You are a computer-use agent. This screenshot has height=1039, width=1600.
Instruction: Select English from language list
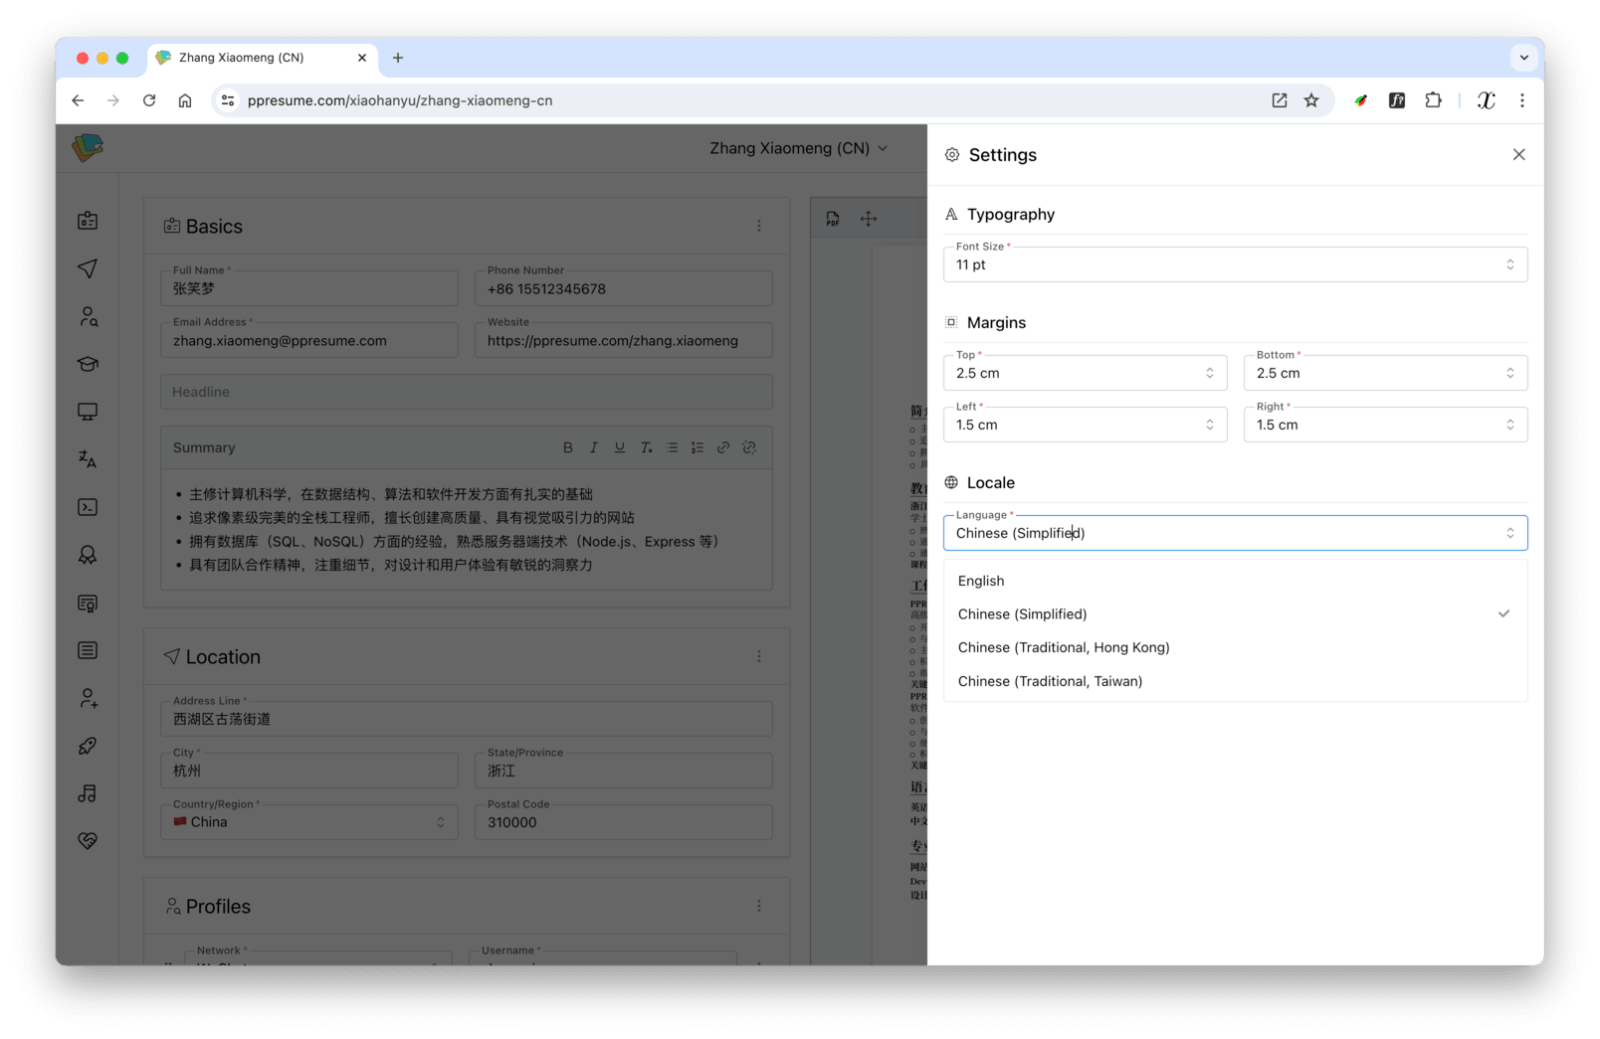coord(981,581)
